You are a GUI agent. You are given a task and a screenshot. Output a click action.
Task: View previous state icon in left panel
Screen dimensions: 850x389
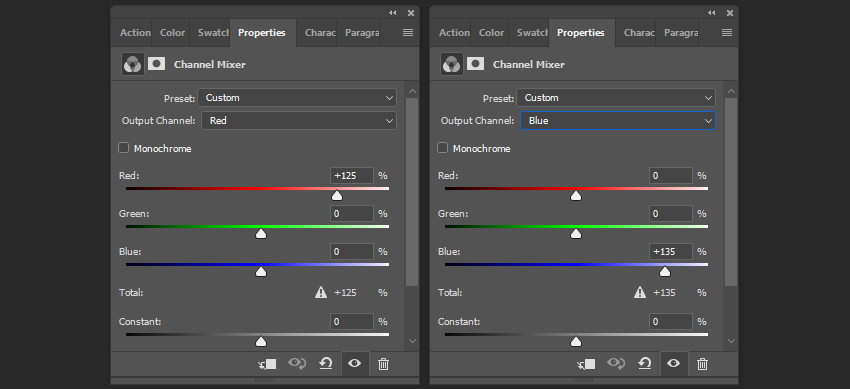click(x=297, y=364)
